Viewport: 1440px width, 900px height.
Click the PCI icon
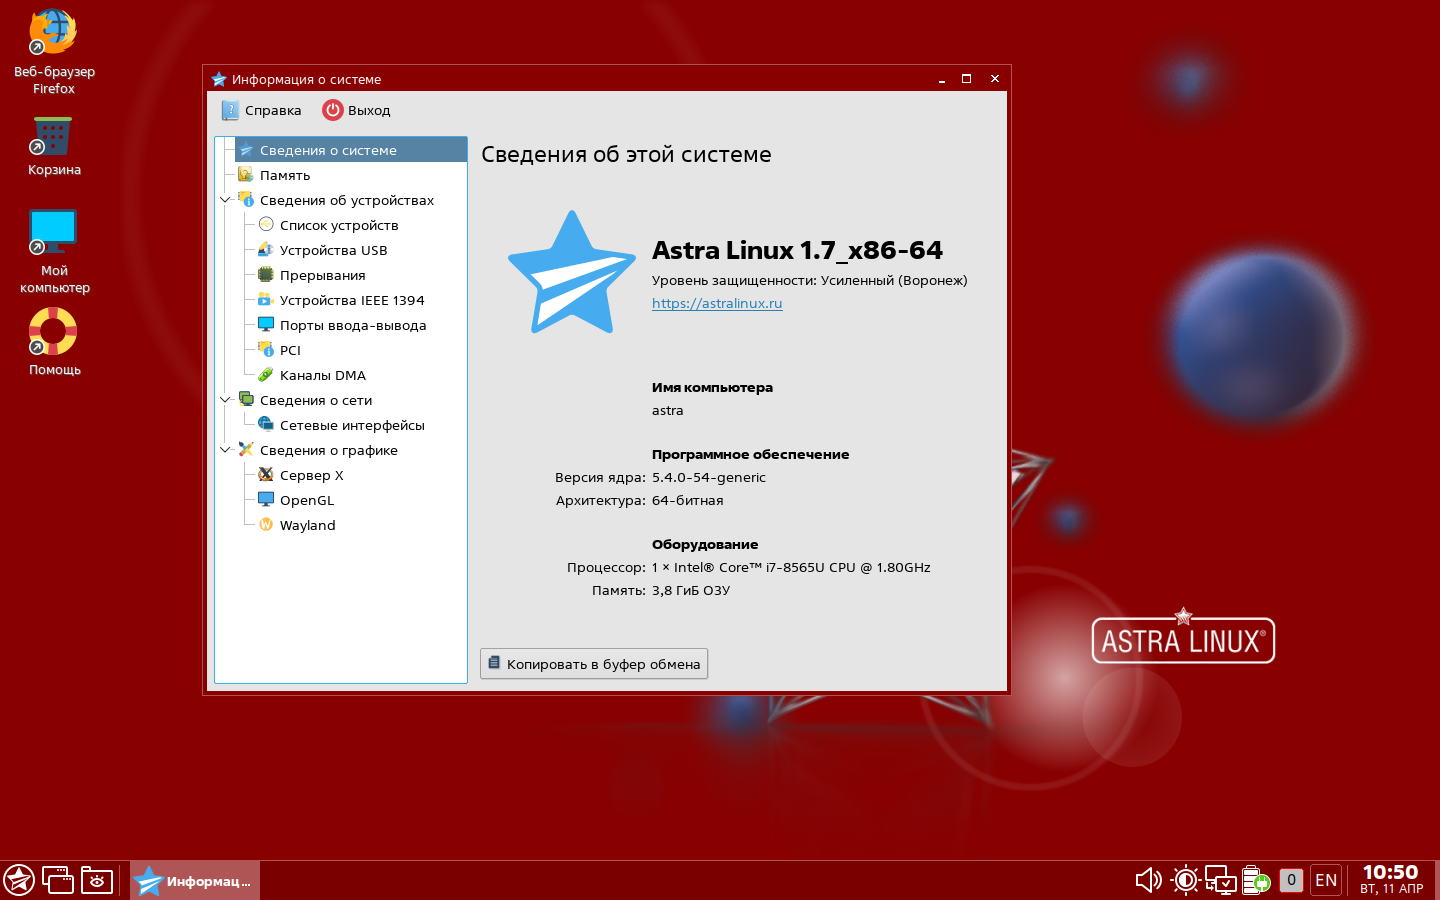(266, 350)
